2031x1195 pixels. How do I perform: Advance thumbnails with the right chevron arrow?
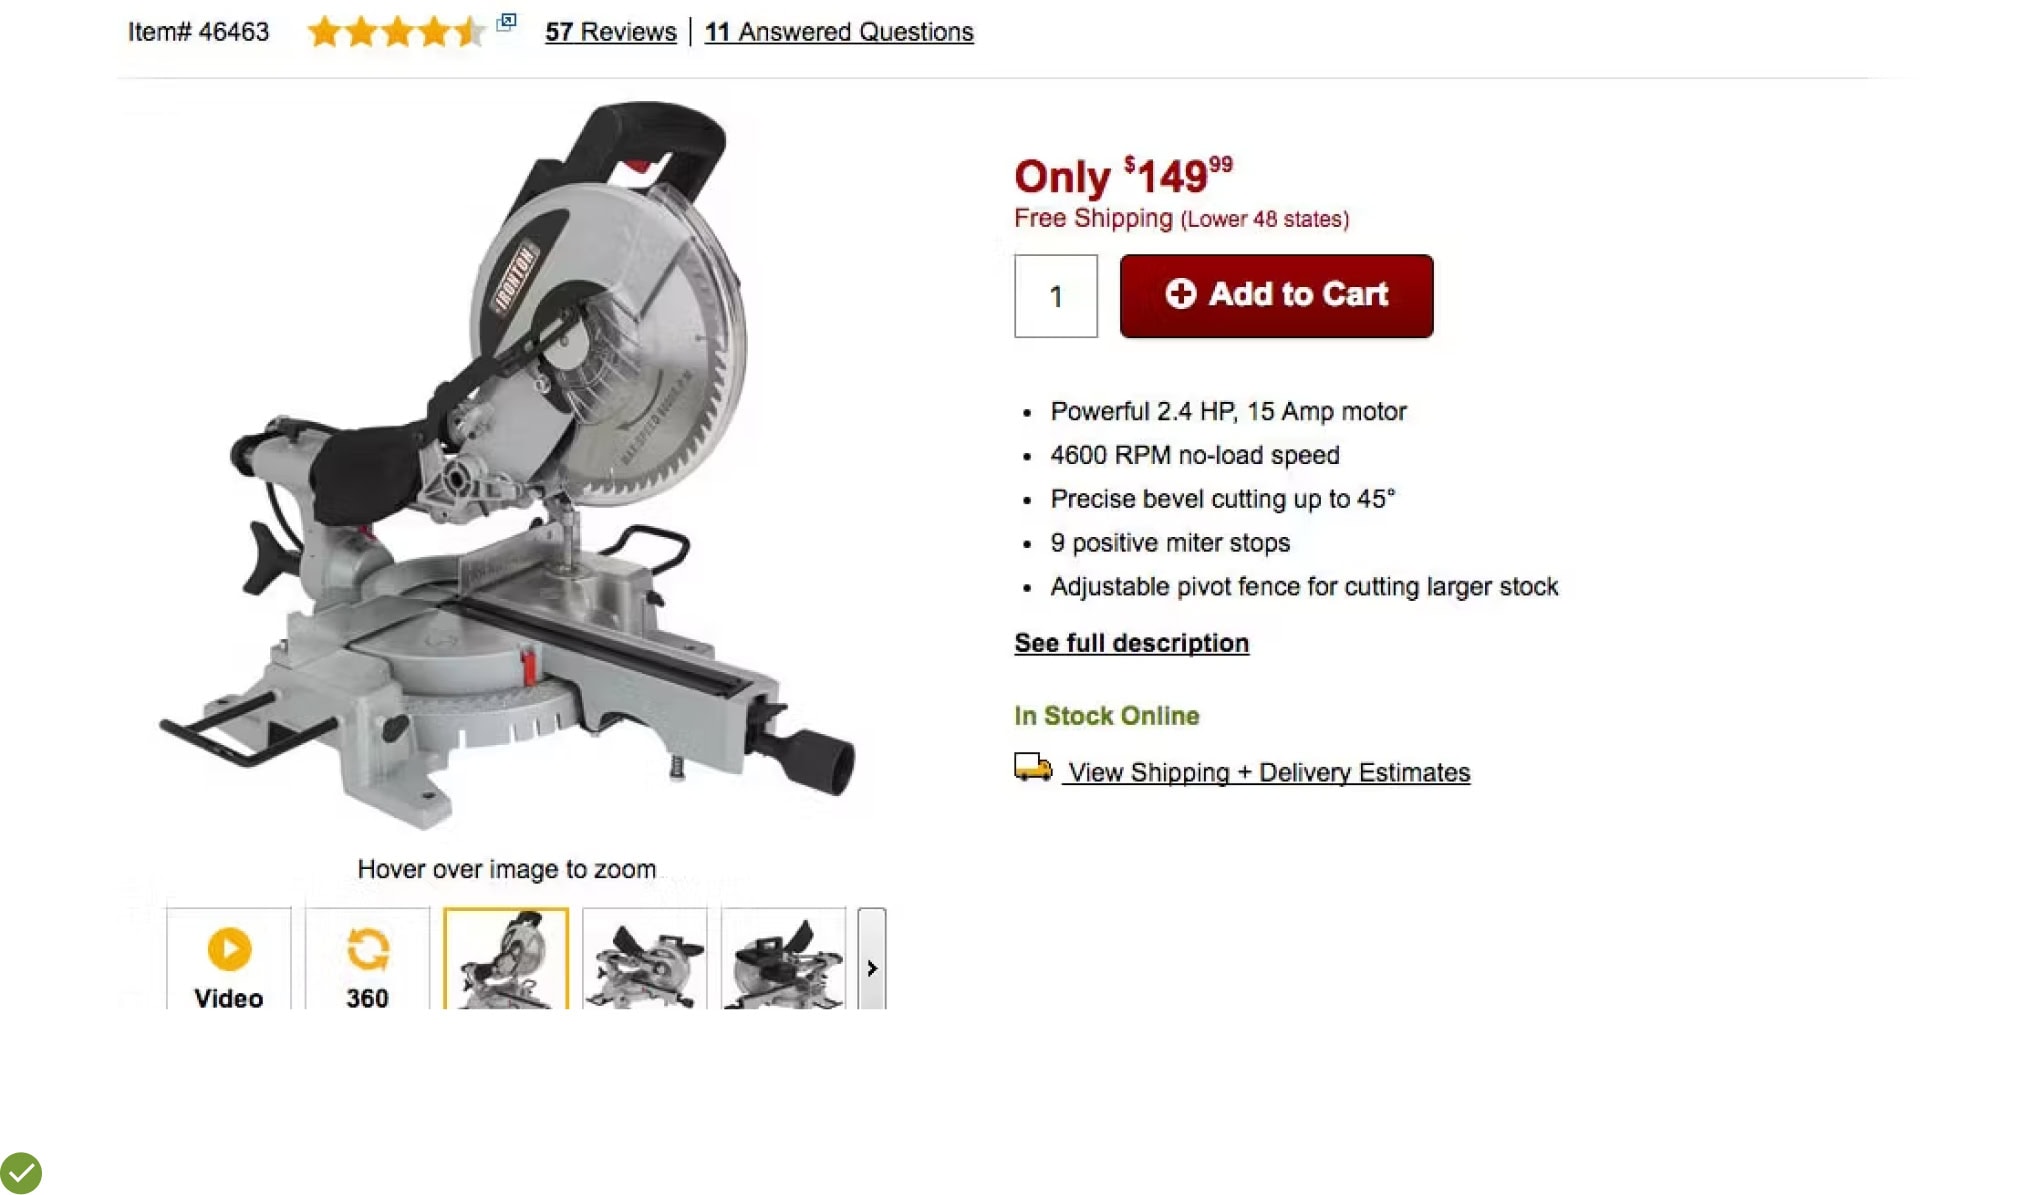coord(872,960)
